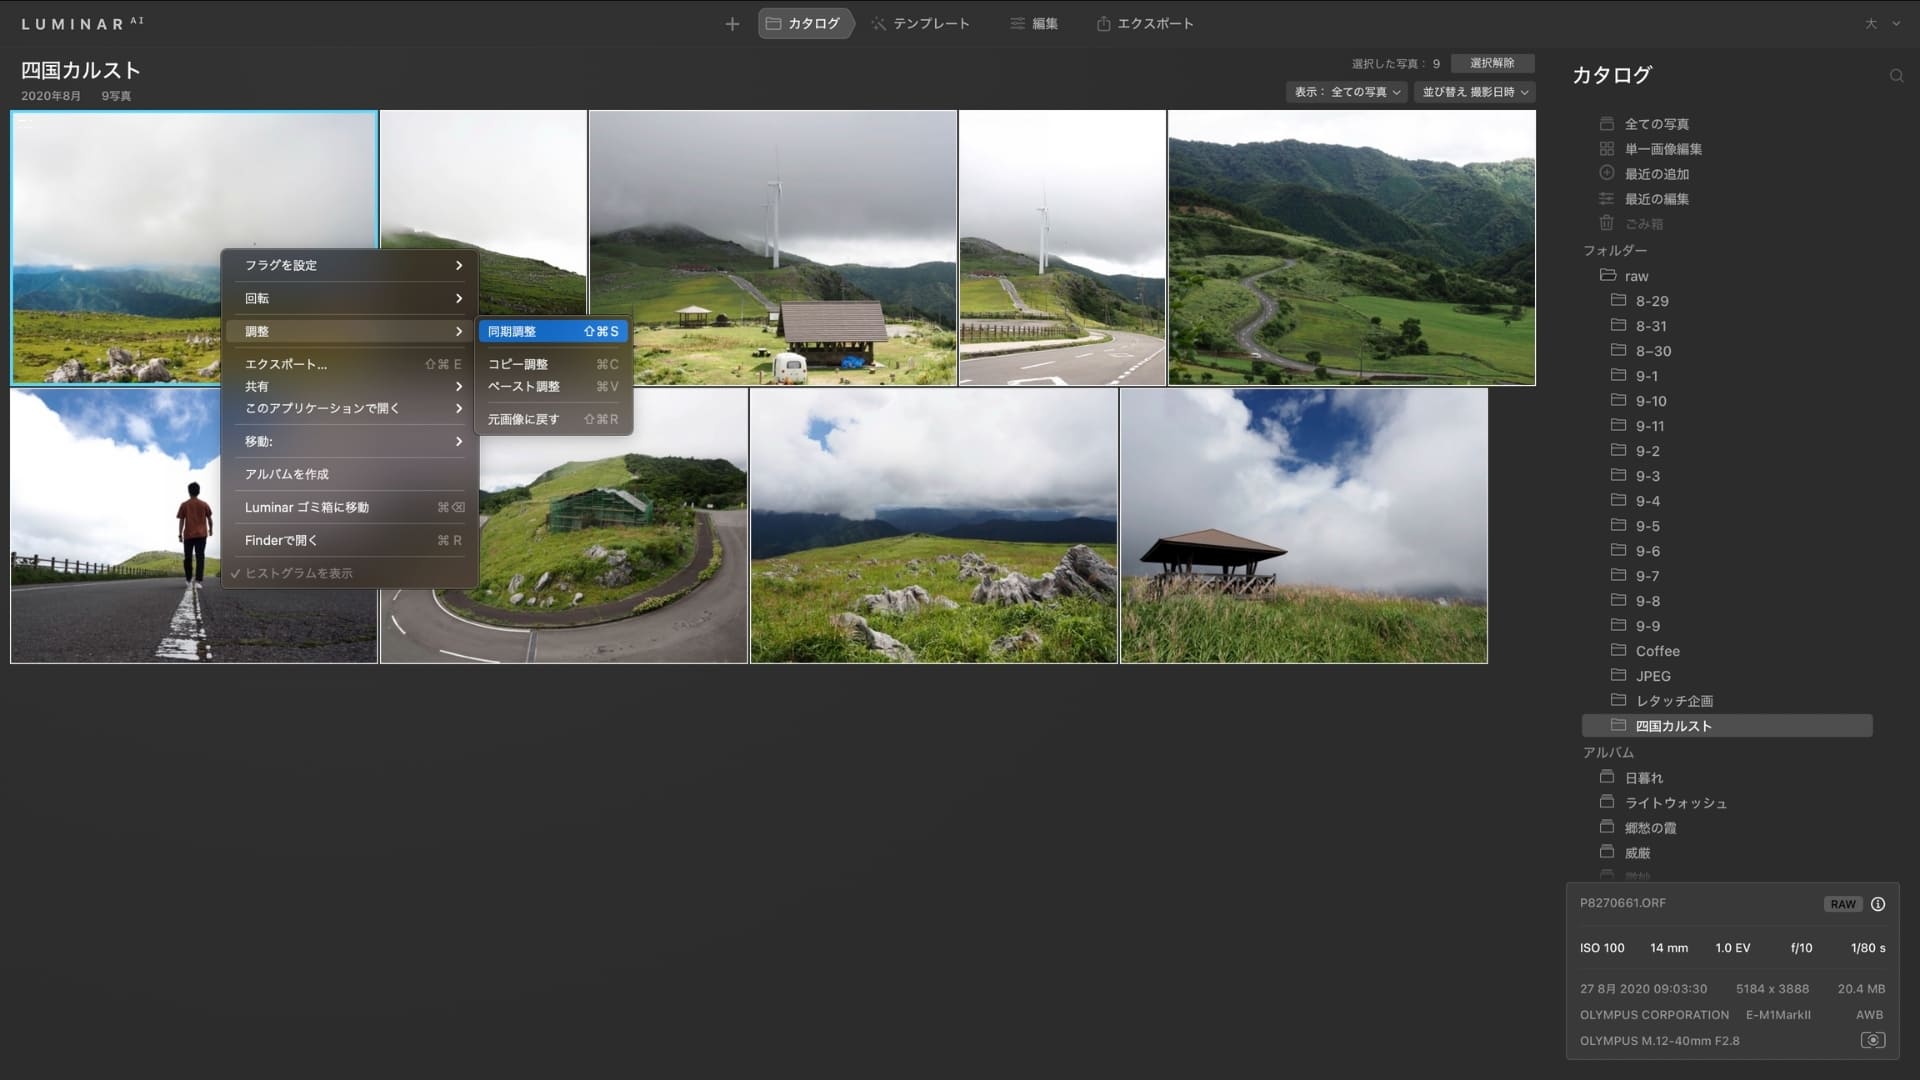Click the info icon next to RAW badge
The height and width of the screenshot is (1080, 1920).
point(1878,904)
